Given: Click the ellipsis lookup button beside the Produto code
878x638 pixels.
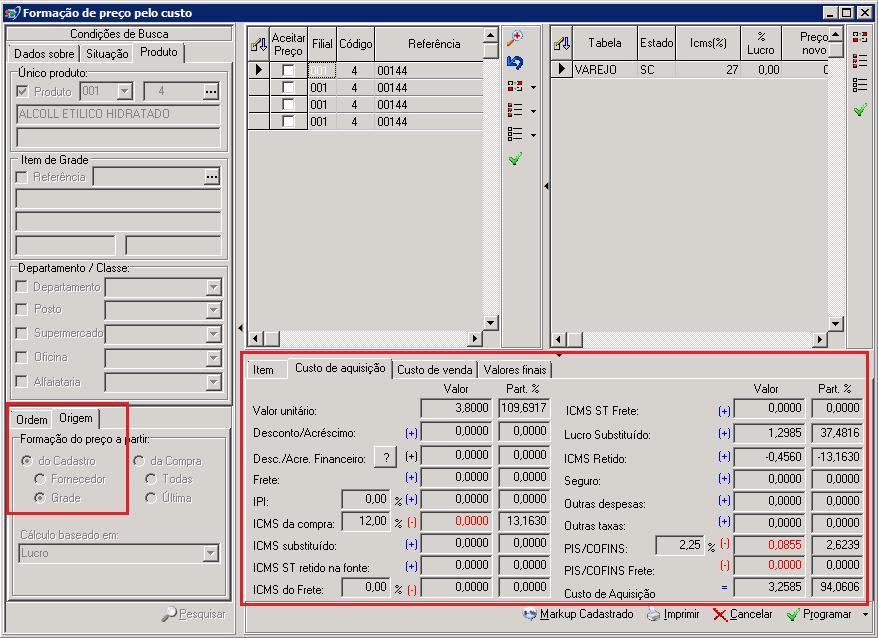Looking at the screenshot, I should pos(211,91).
